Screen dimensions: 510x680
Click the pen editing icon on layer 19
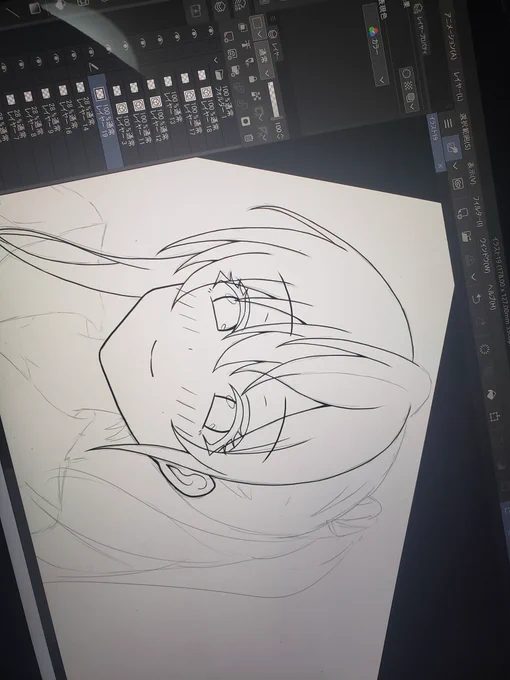(92, 67)
